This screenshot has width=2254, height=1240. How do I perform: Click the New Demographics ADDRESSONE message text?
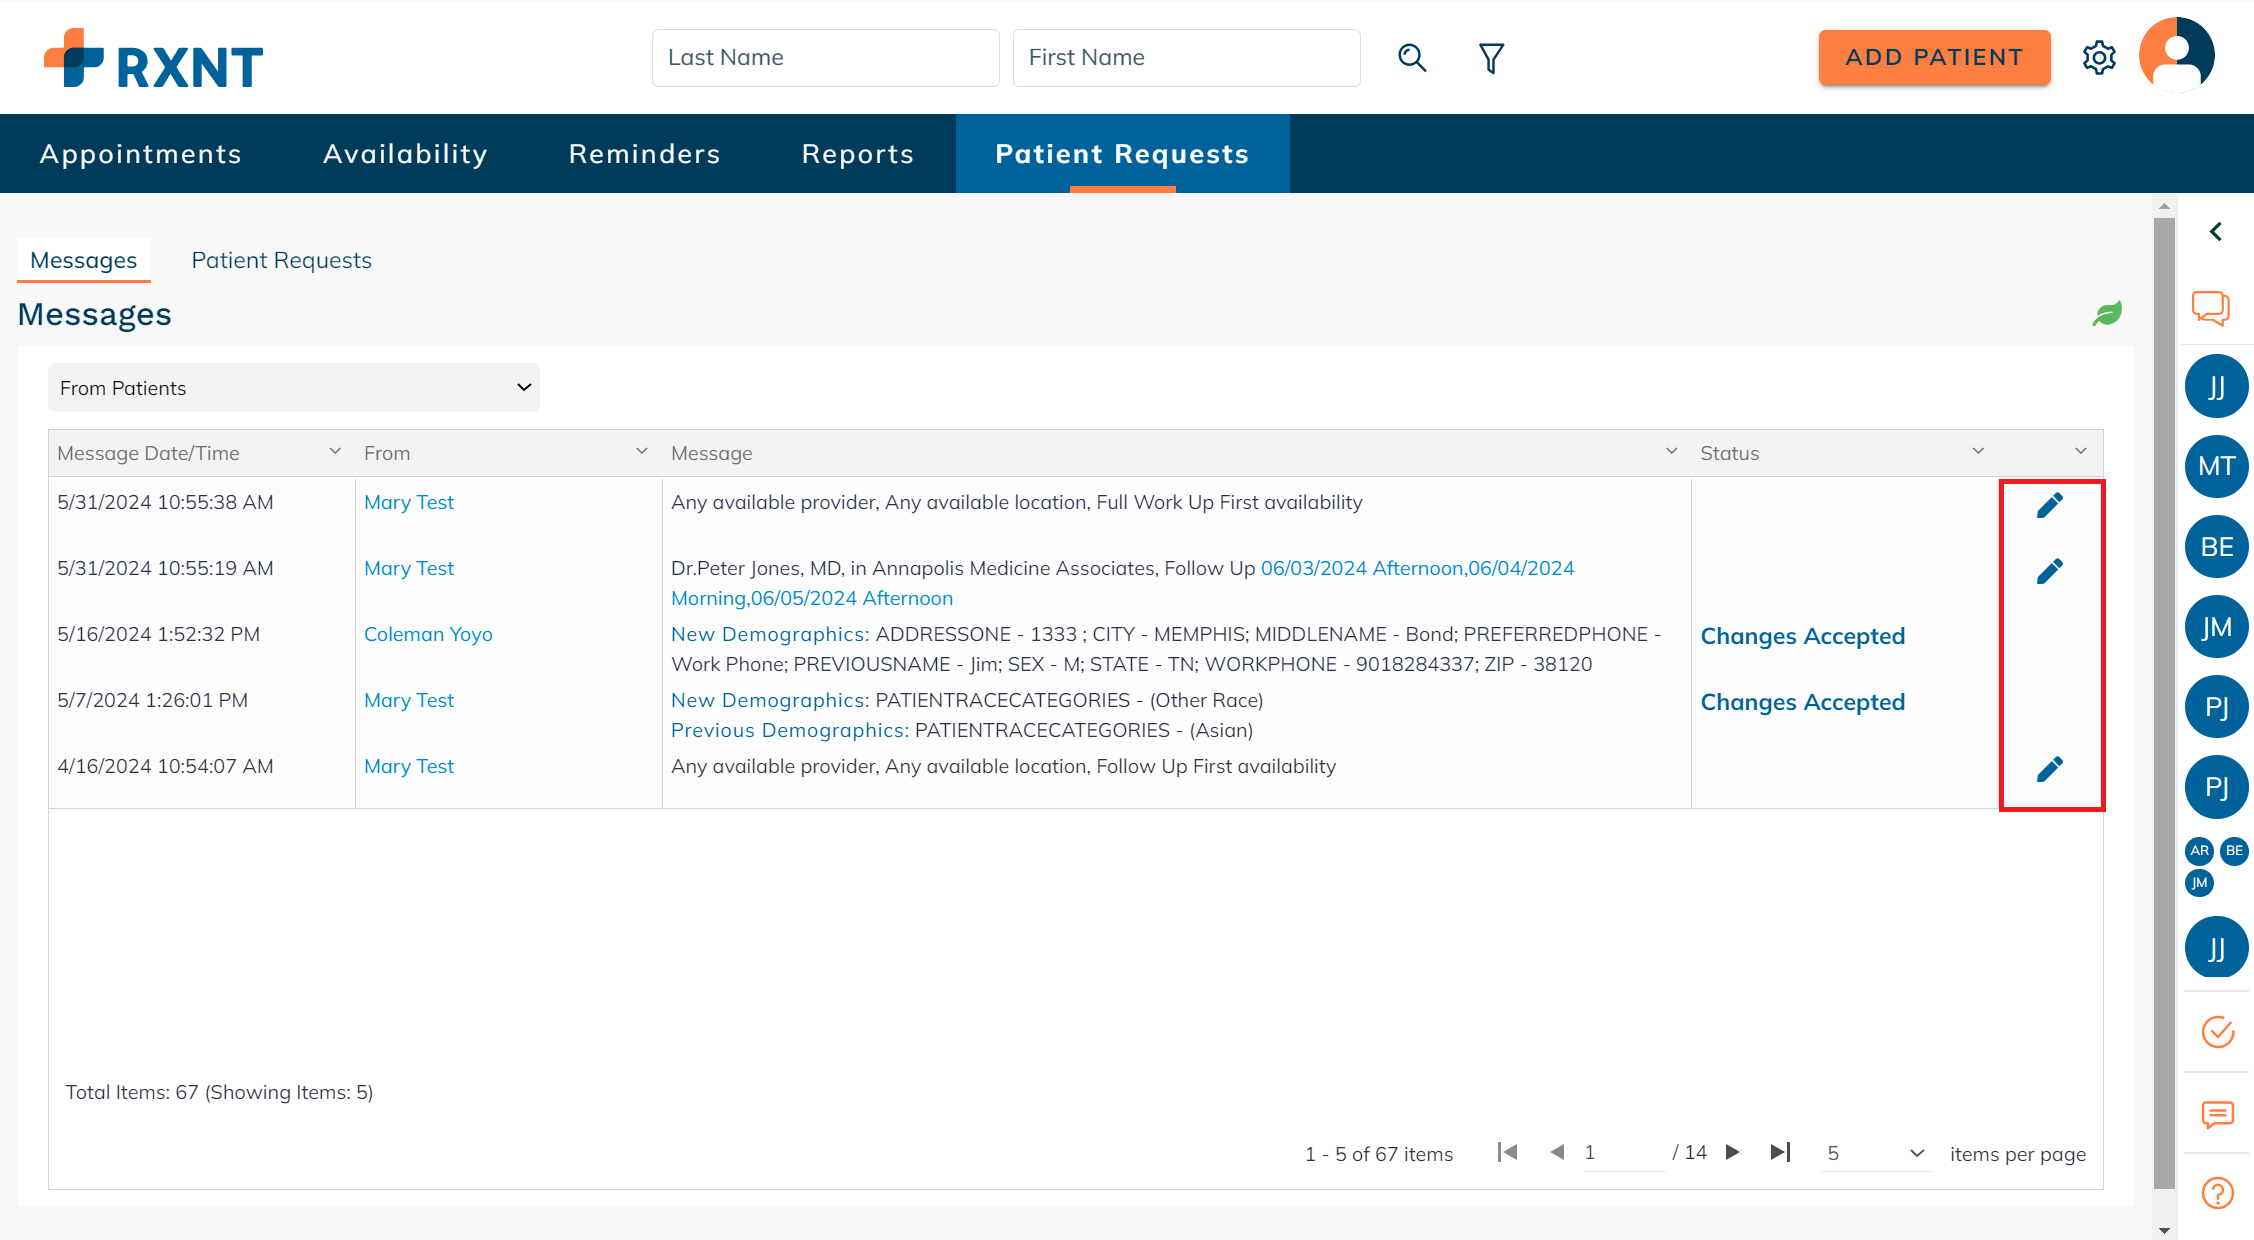pyautogui.click(x=1166, y=649)
